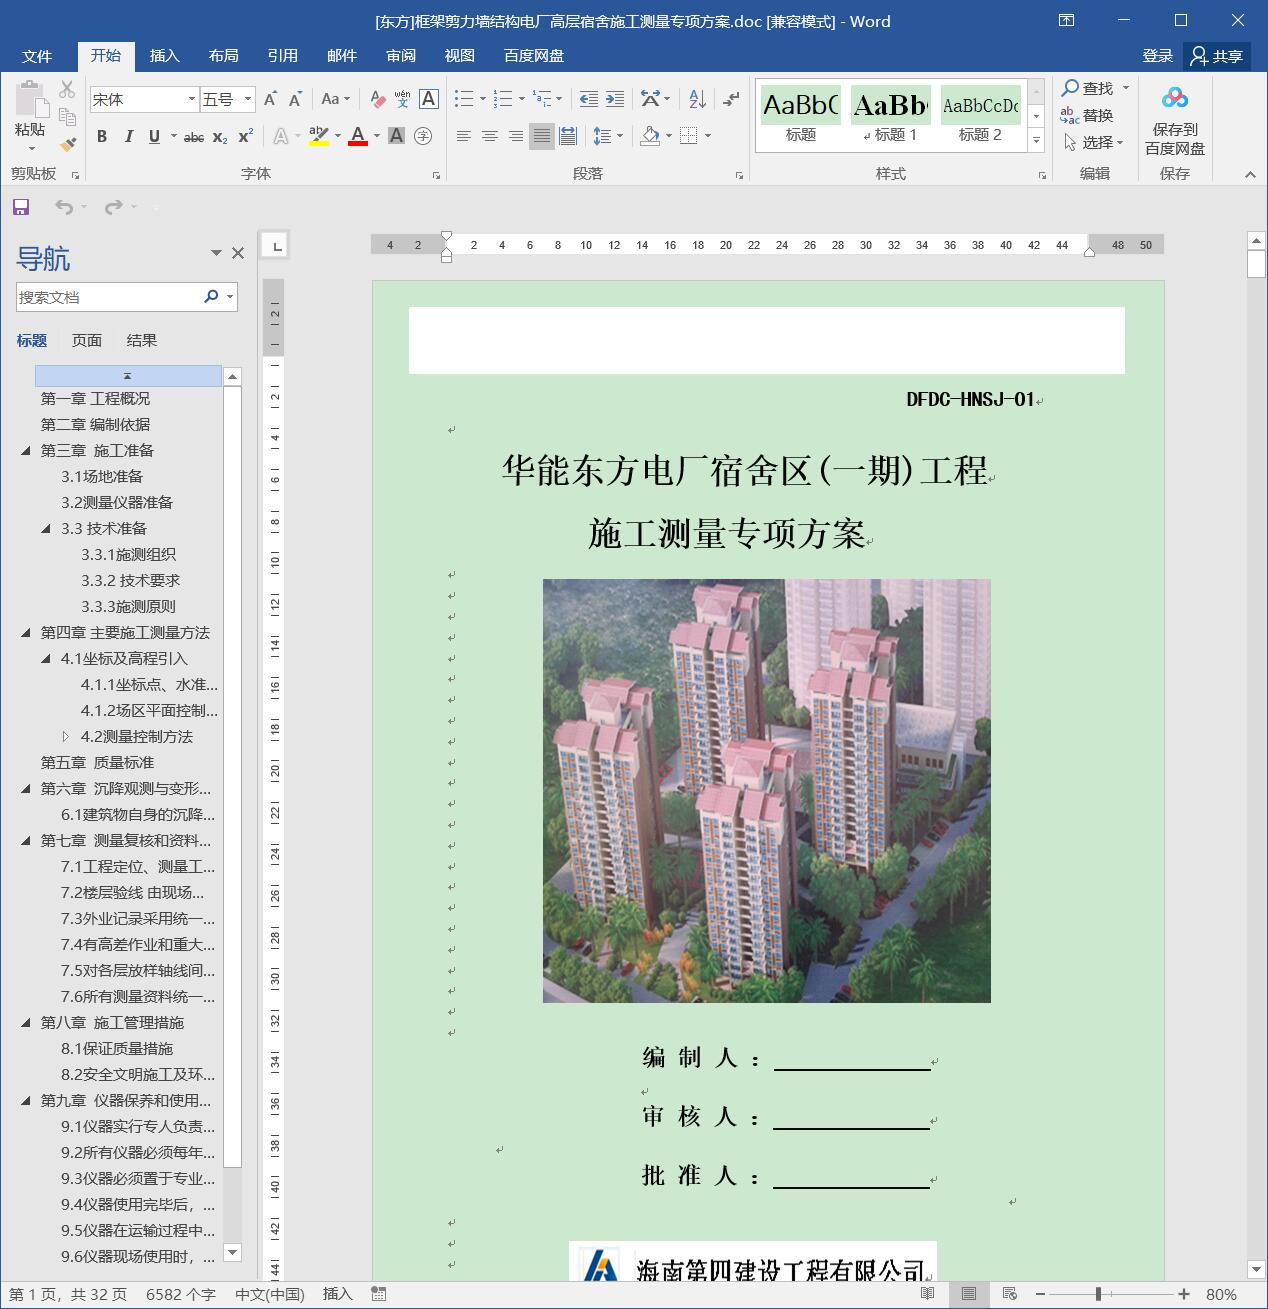The width and height of the screenshot is (1268, 1309).
Task: Toggle show/hide paragraph marks
Action: click(x=732, y=99)
